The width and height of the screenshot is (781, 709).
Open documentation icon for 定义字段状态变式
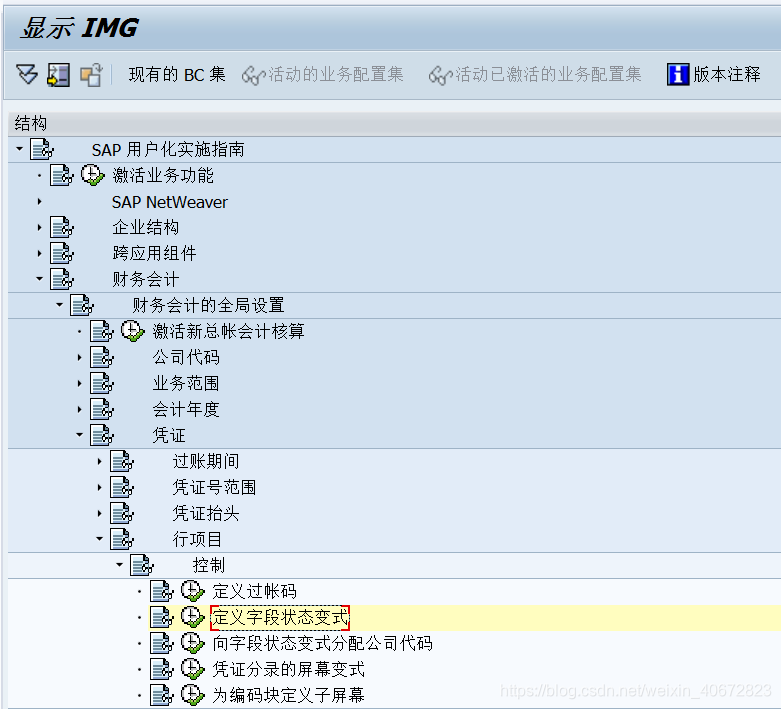point(161,617)
